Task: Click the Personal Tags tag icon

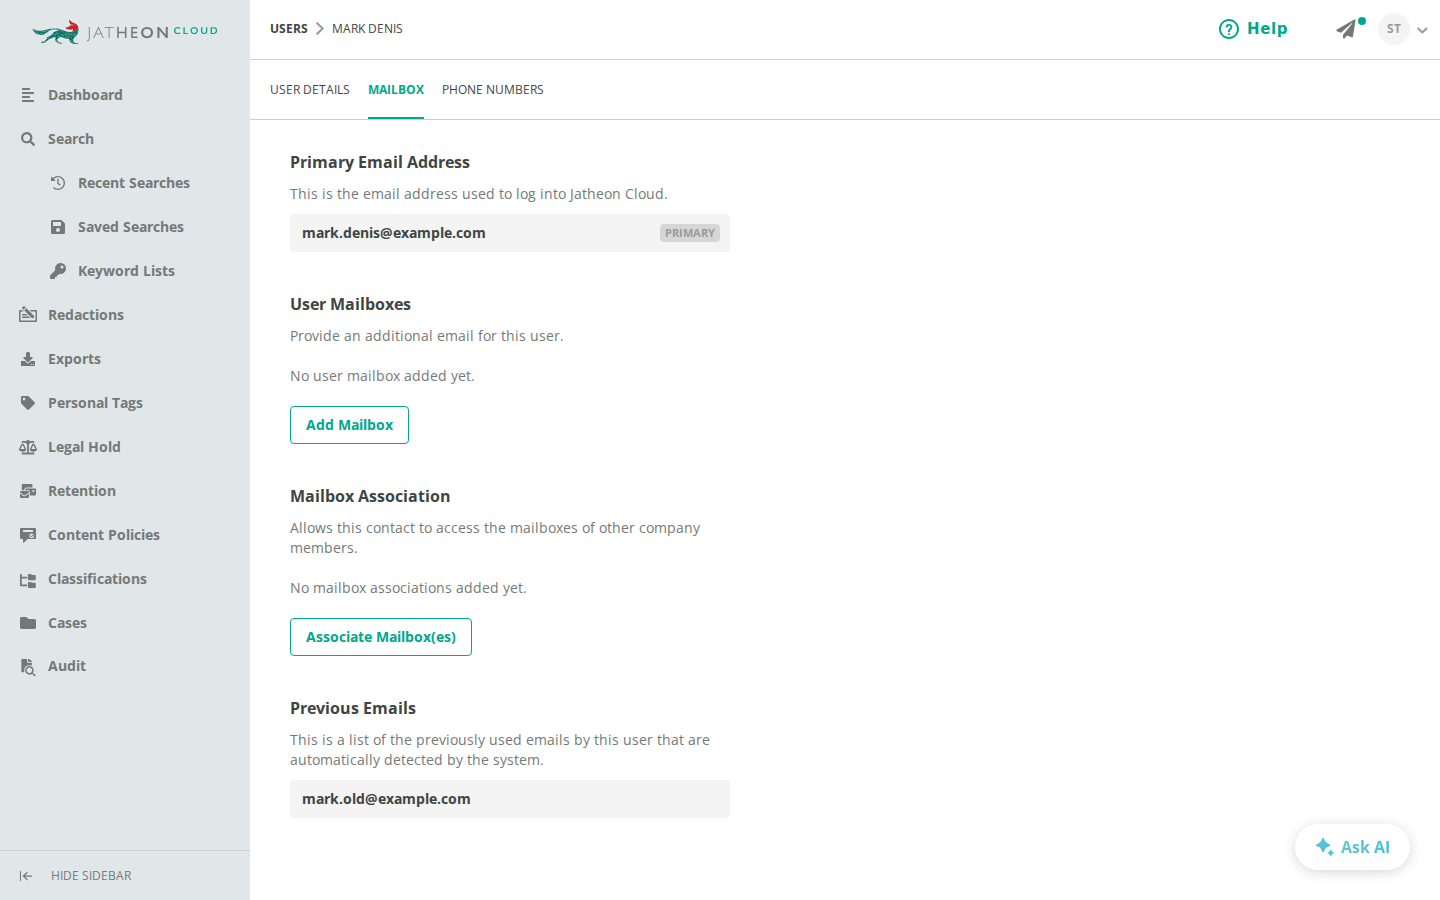Action: click(28, 403)
